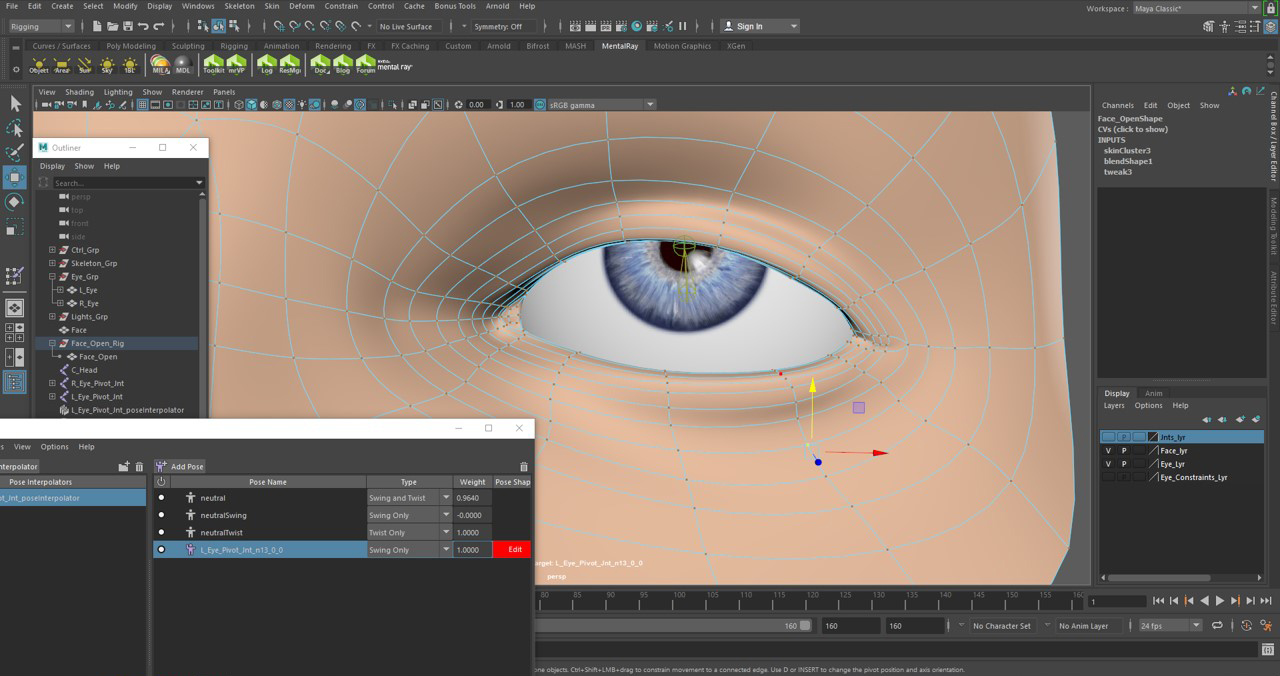The height and width of the screenshot is (676, 1280).
Task: Toggle visibility V of Face_lyr layer
Action: click(x=1108, y=451)
